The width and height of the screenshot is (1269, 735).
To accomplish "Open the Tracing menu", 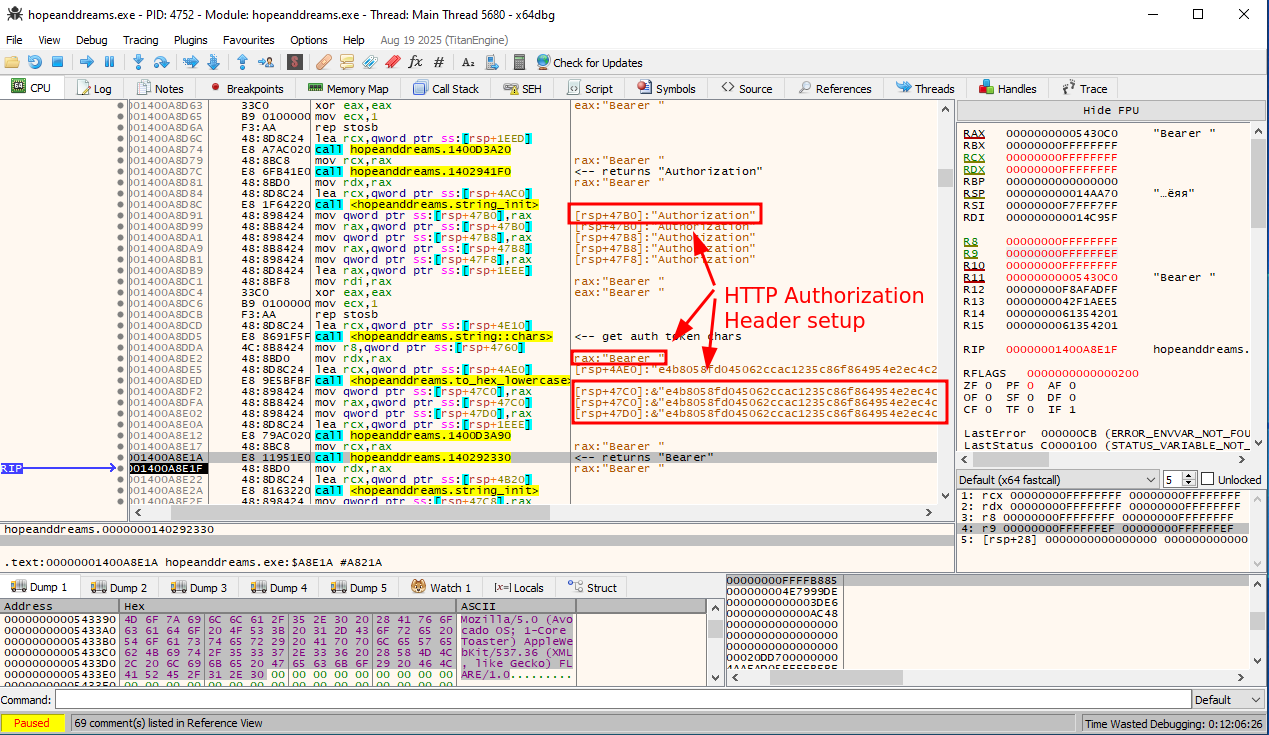I will (x=140, y=40).
